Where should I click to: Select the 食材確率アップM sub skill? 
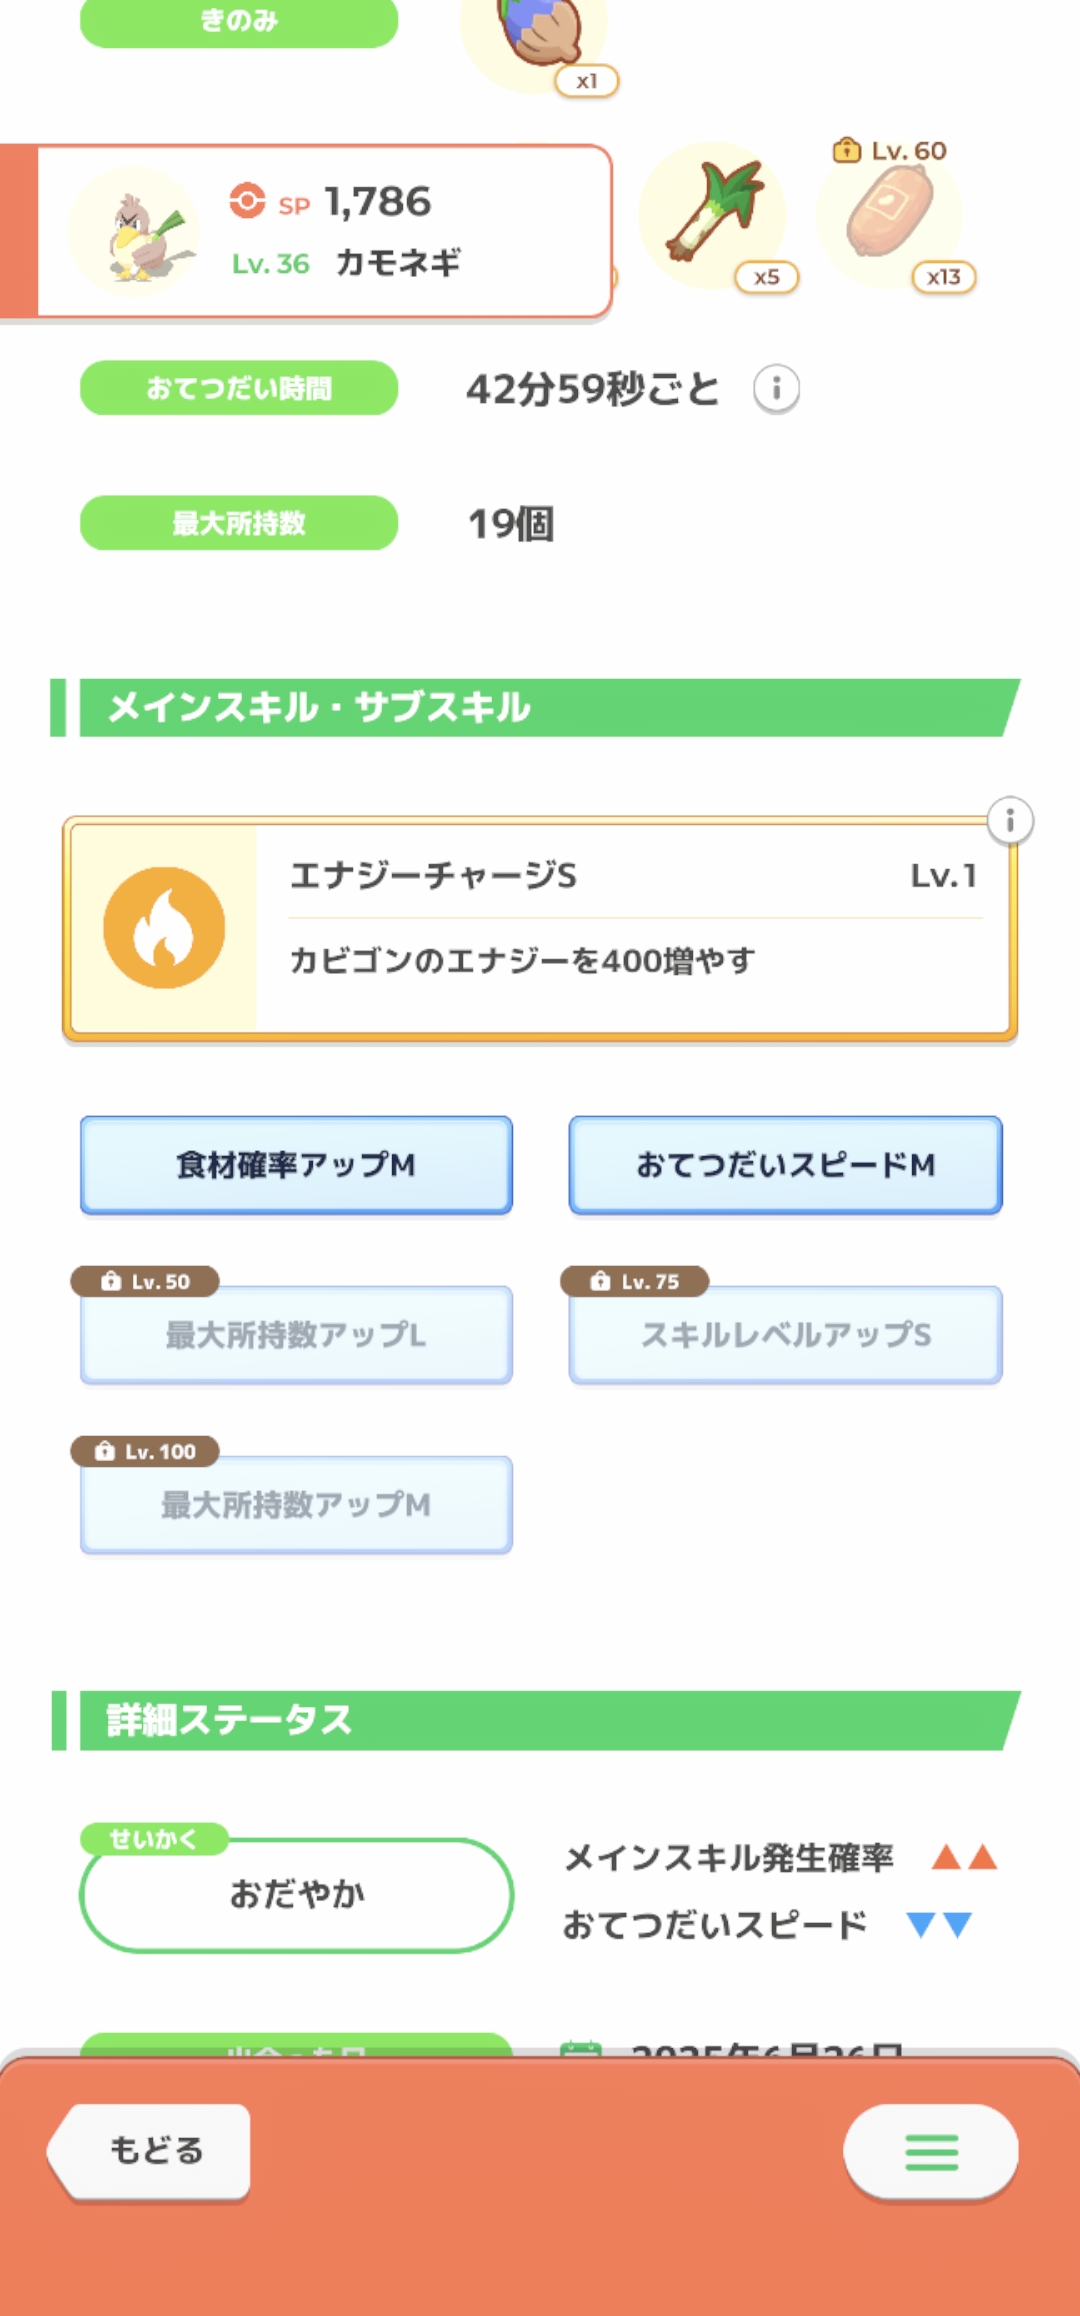296,1165
